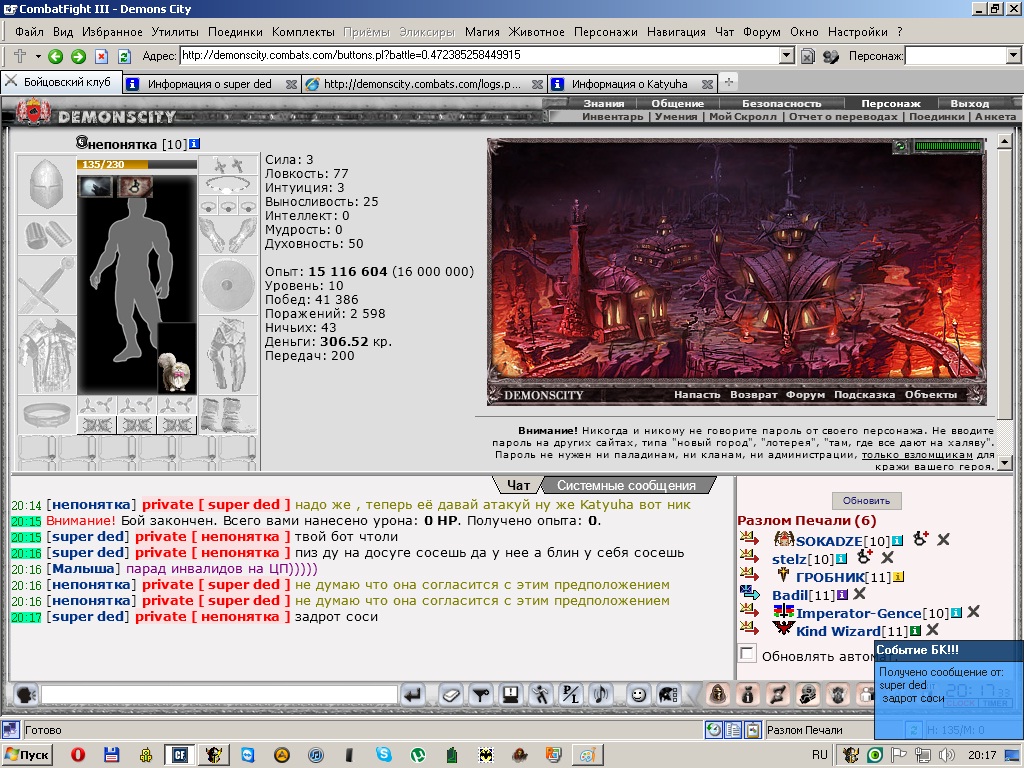Click the white cat pet image
The image size is (1024, 768).
point(176,372)
